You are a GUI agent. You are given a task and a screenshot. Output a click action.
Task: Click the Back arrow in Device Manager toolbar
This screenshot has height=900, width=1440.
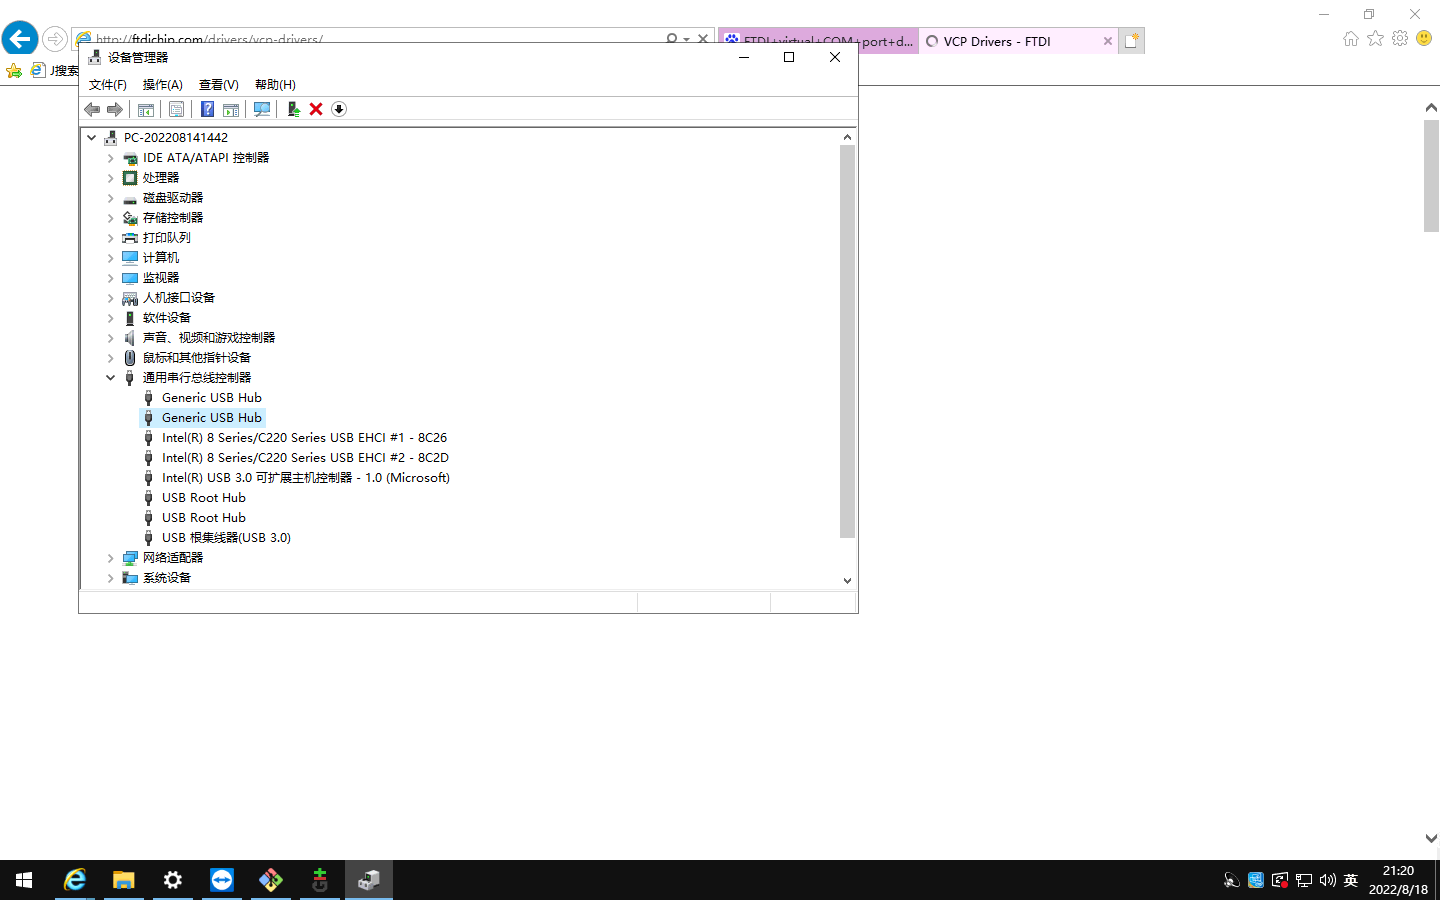[x=92, y=109]
